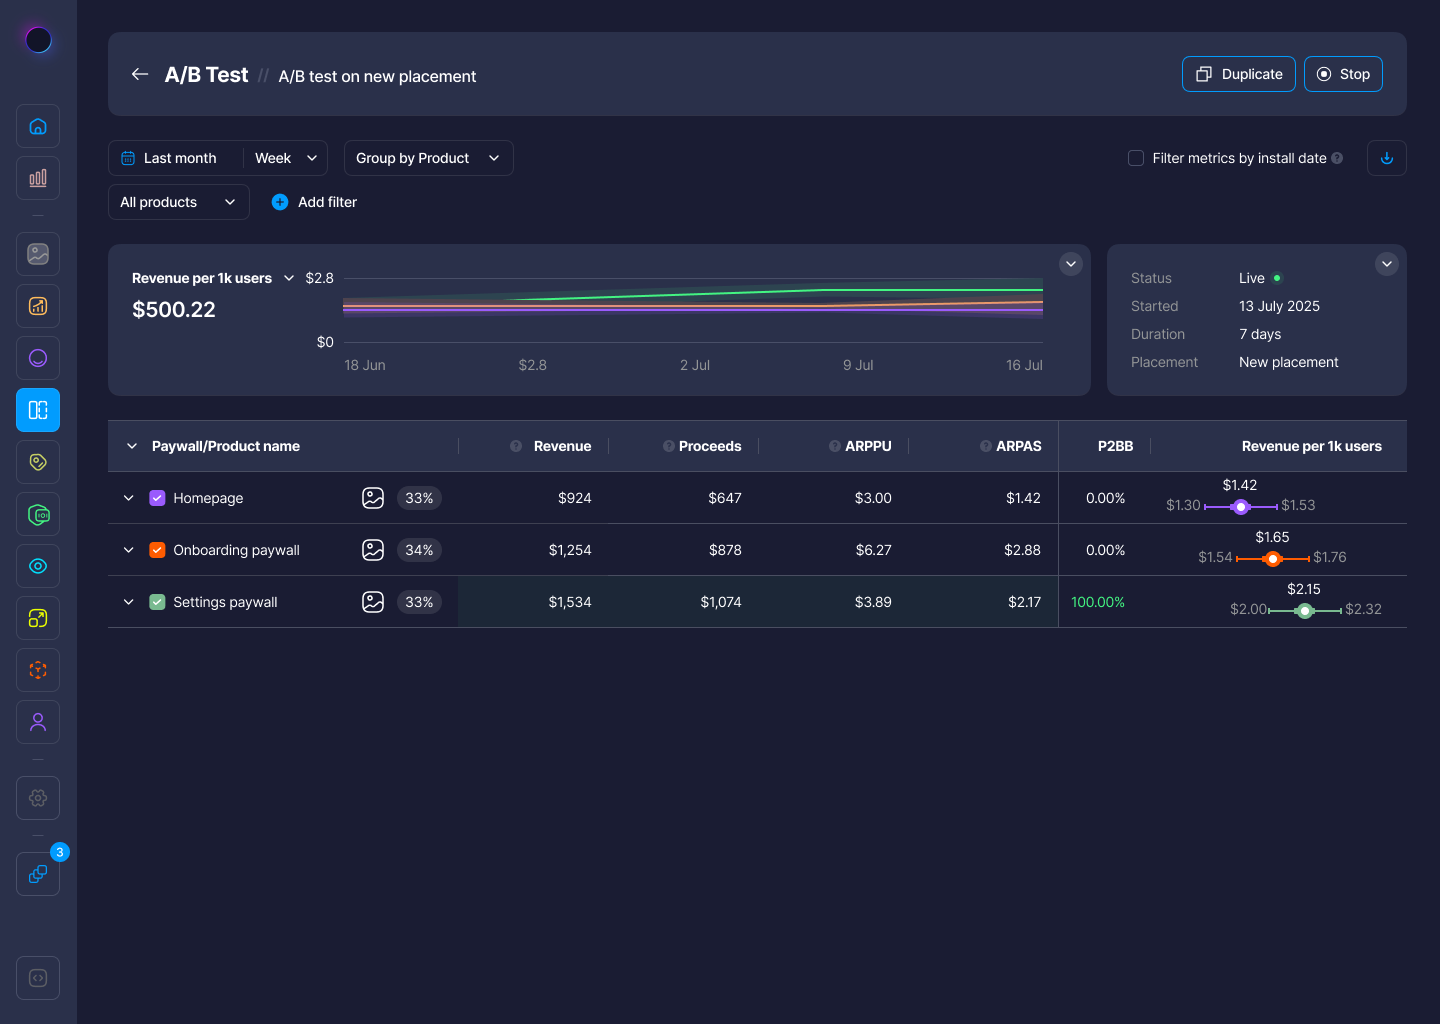Stop the A/B test
The image size is (1440, 1024).
[1343, 74]
